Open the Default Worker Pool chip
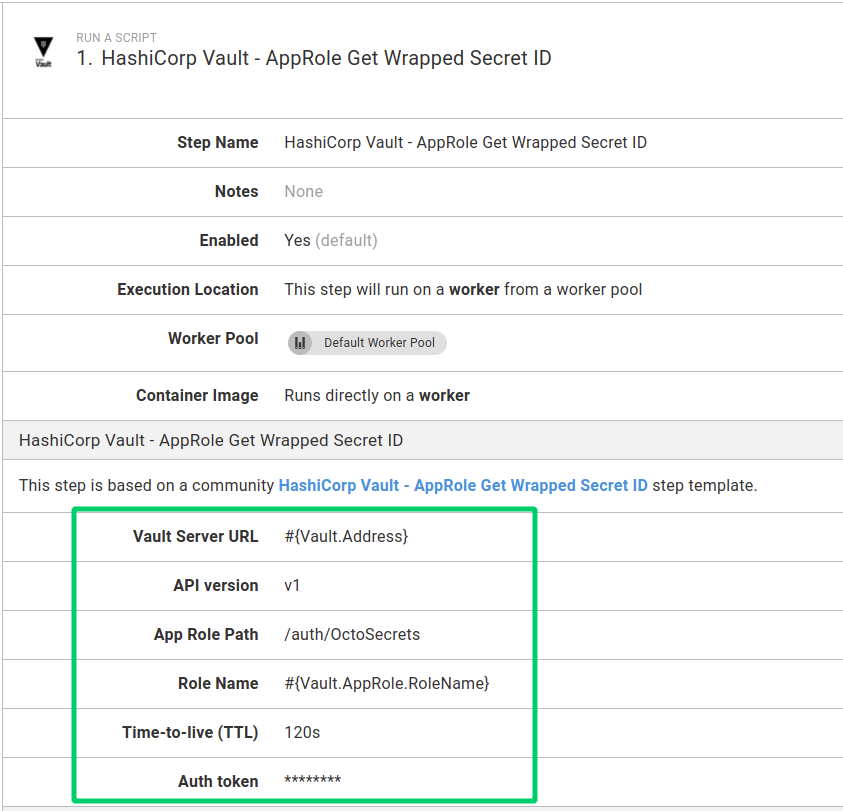The height and width of the screenshot is (811, 843). 366,343
